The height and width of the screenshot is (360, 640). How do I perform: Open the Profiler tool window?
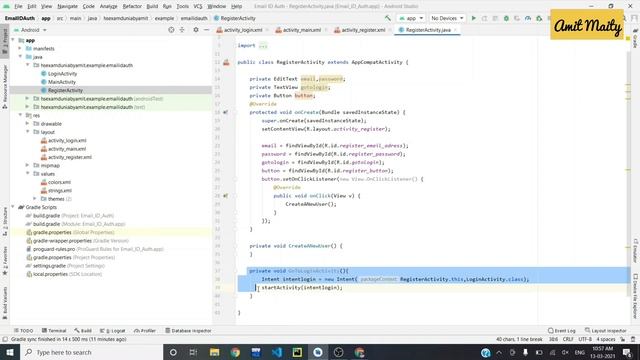pyautogui.click(x=145, y=331)
